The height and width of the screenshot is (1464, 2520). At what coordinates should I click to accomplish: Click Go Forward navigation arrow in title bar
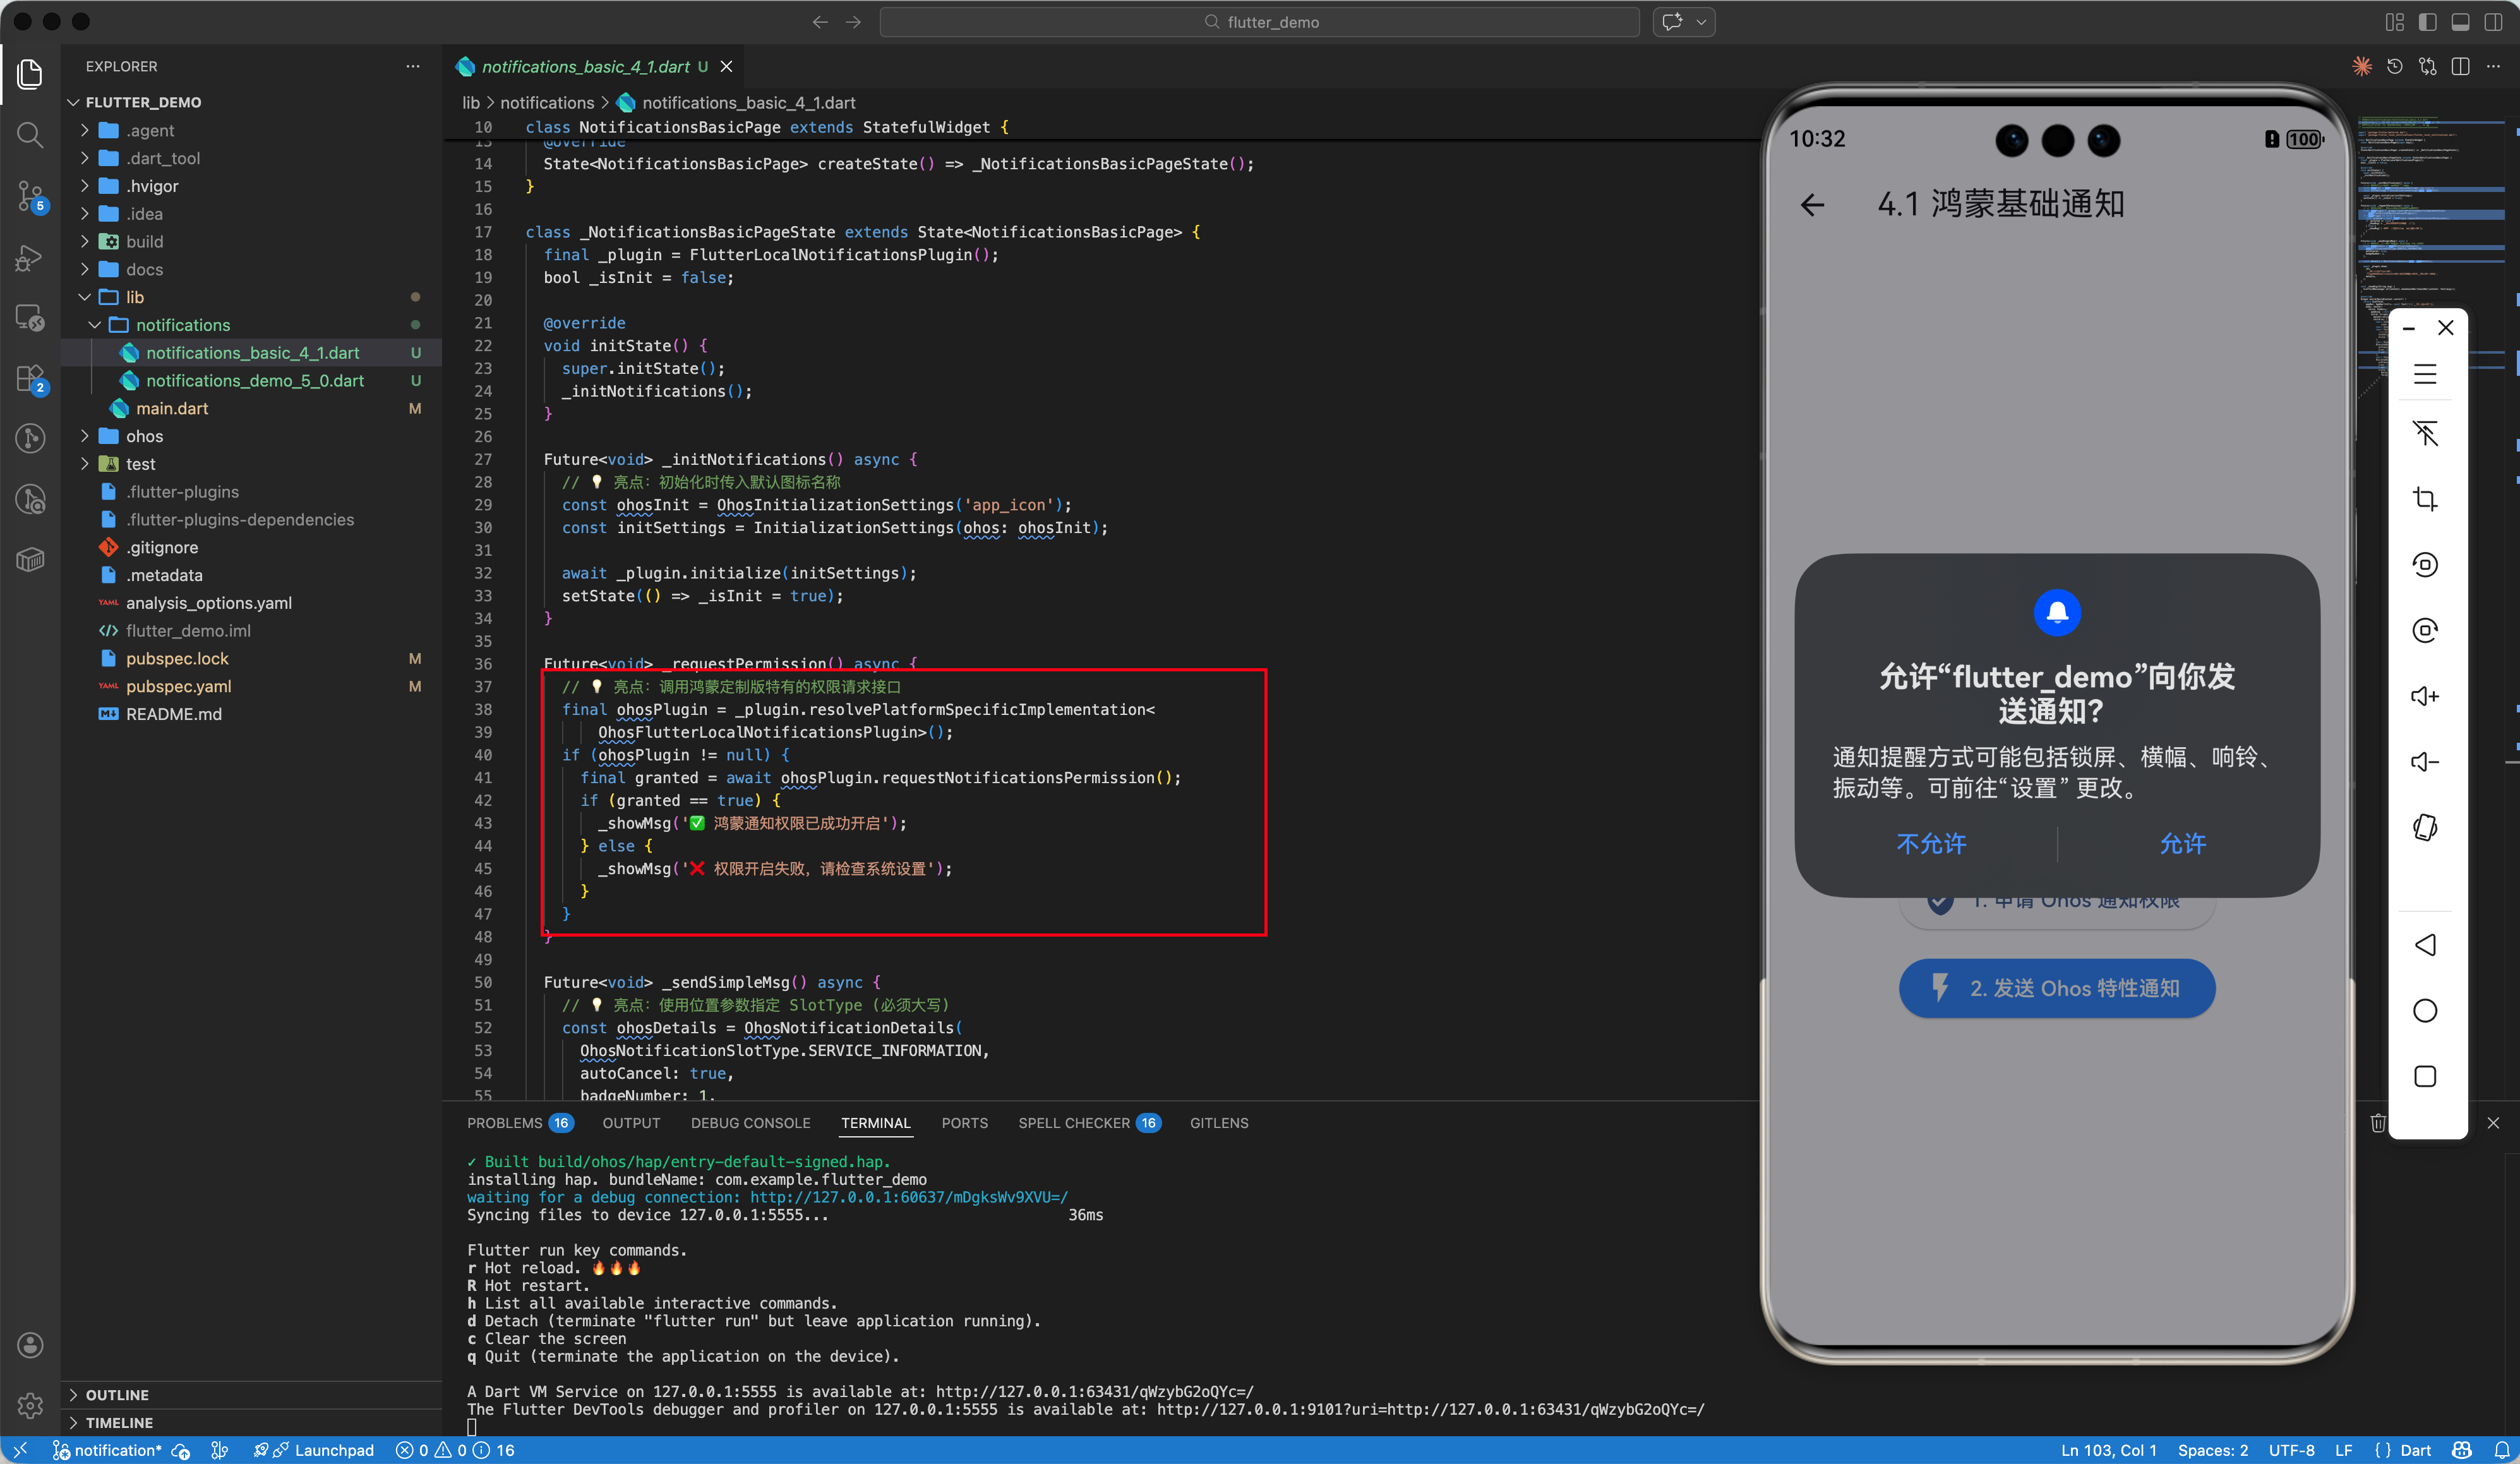pyautogui.click(x=853, y=22)
